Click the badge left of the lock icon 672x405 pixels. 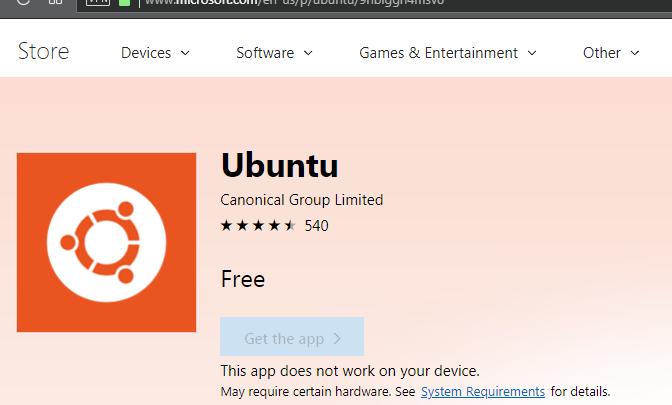(x=98, y=3)
